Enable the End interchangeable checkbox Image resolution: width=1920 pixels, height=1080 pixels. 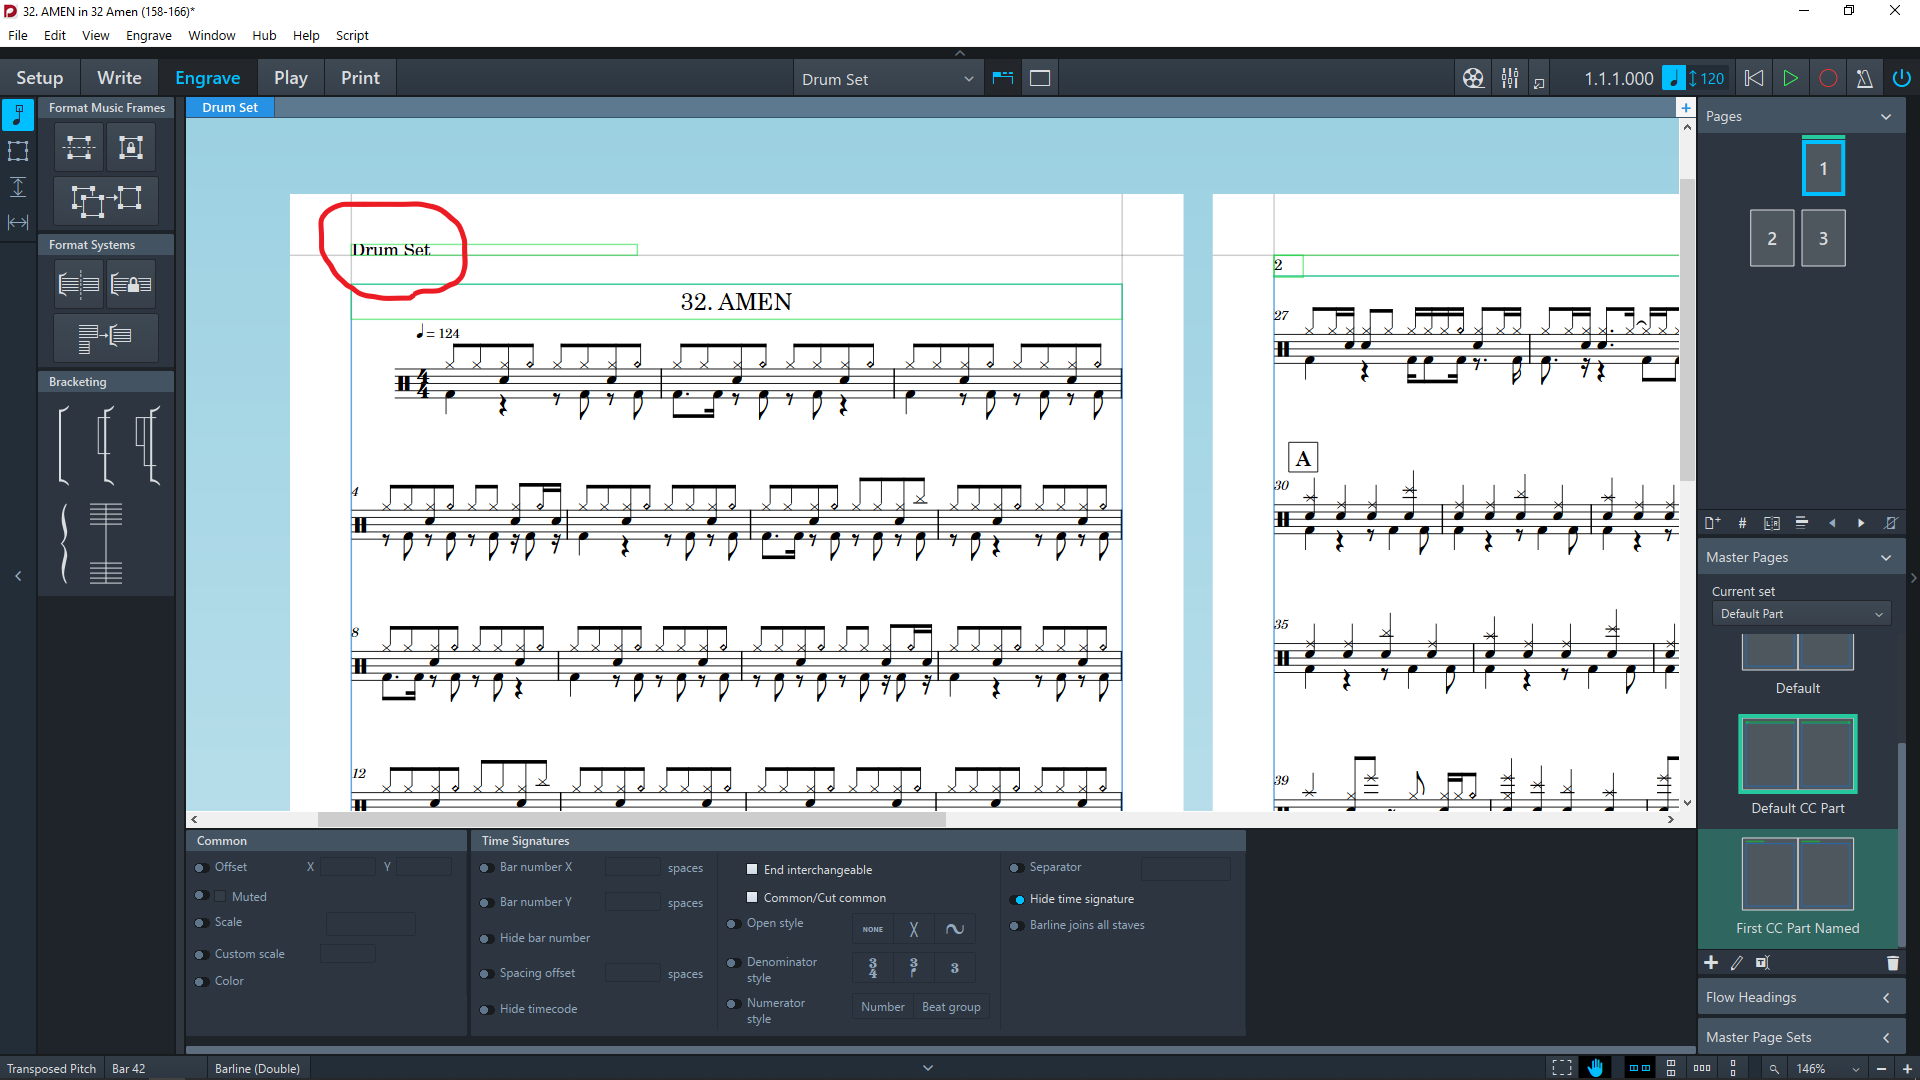coord(752,869)
